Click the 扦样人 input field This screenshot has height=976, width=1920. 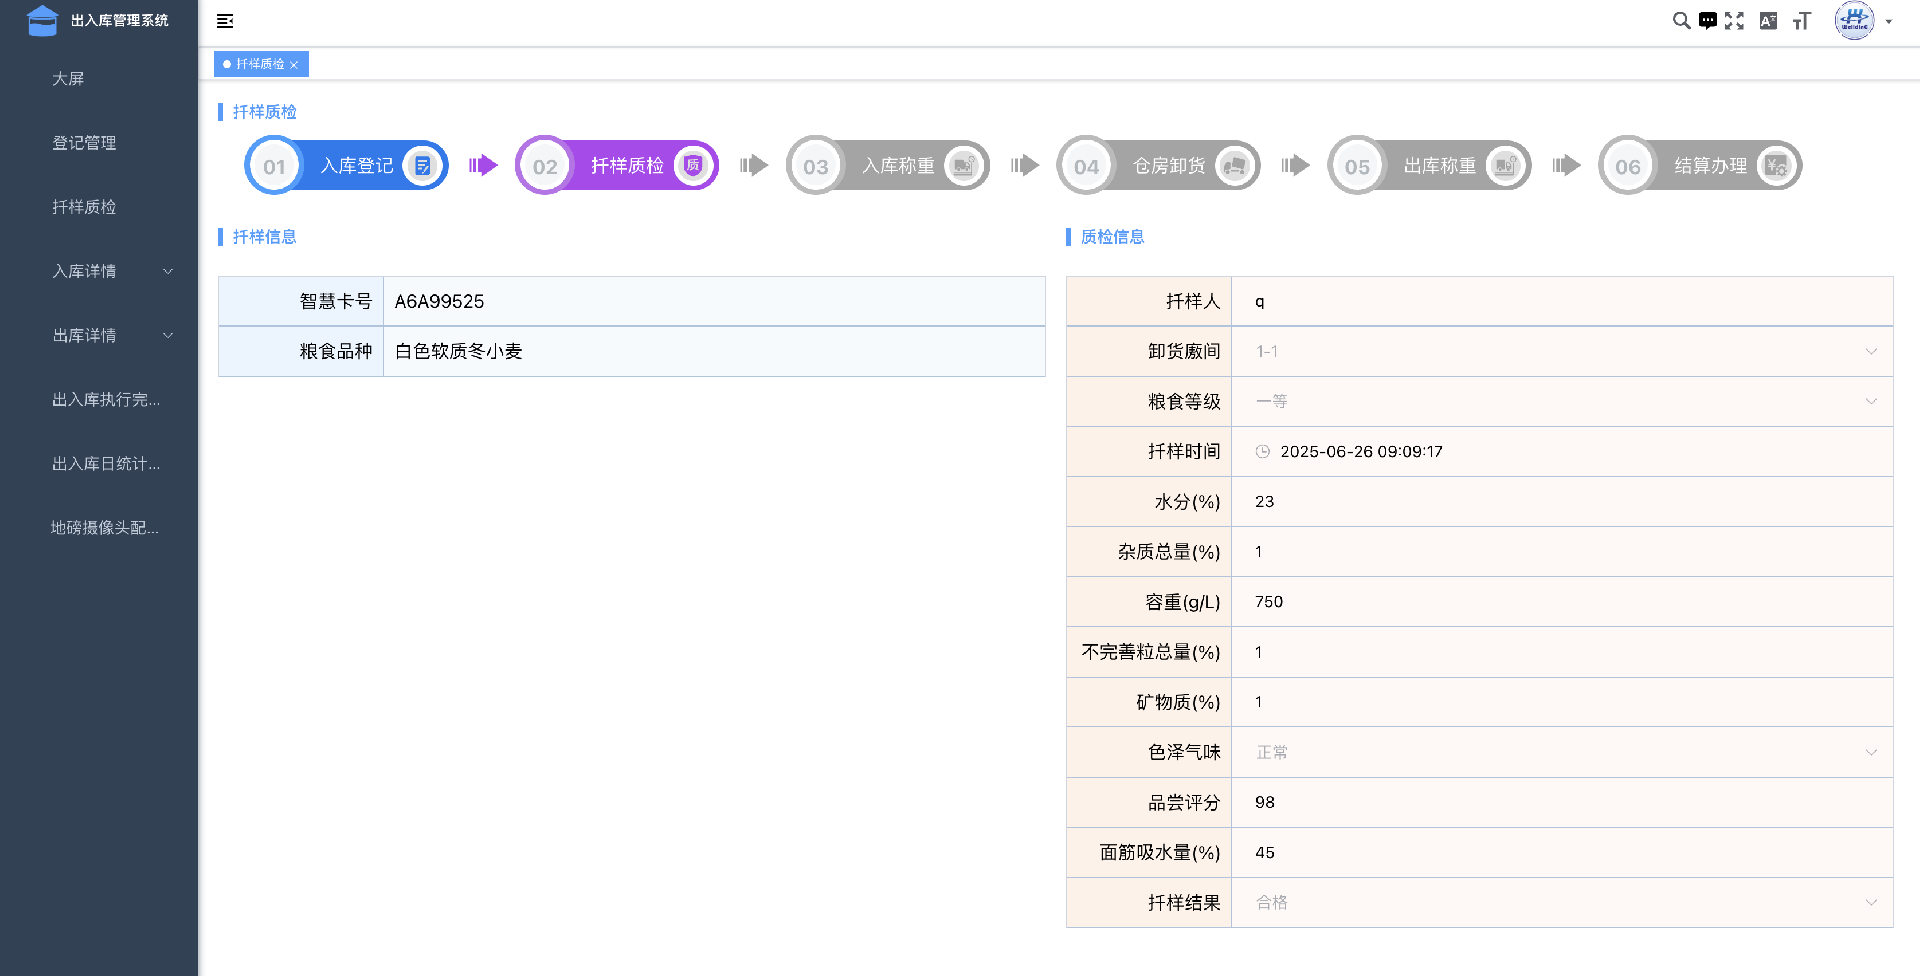coord(1562,302)
